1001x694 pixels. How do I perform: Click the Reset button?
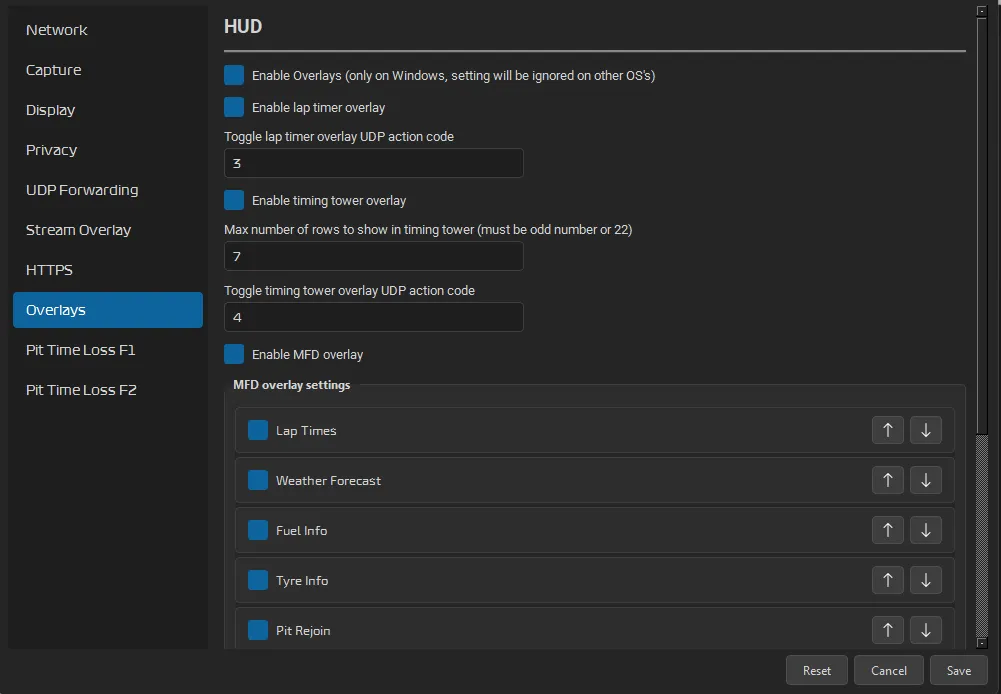[x=816, y=670]
